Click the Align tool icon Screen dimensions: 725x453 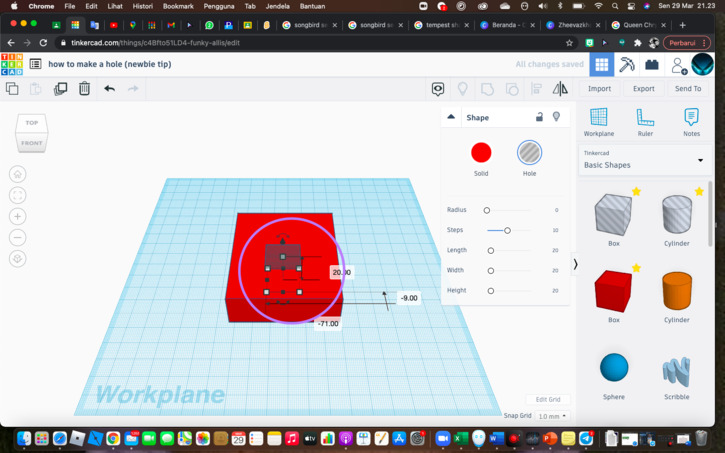536,88
